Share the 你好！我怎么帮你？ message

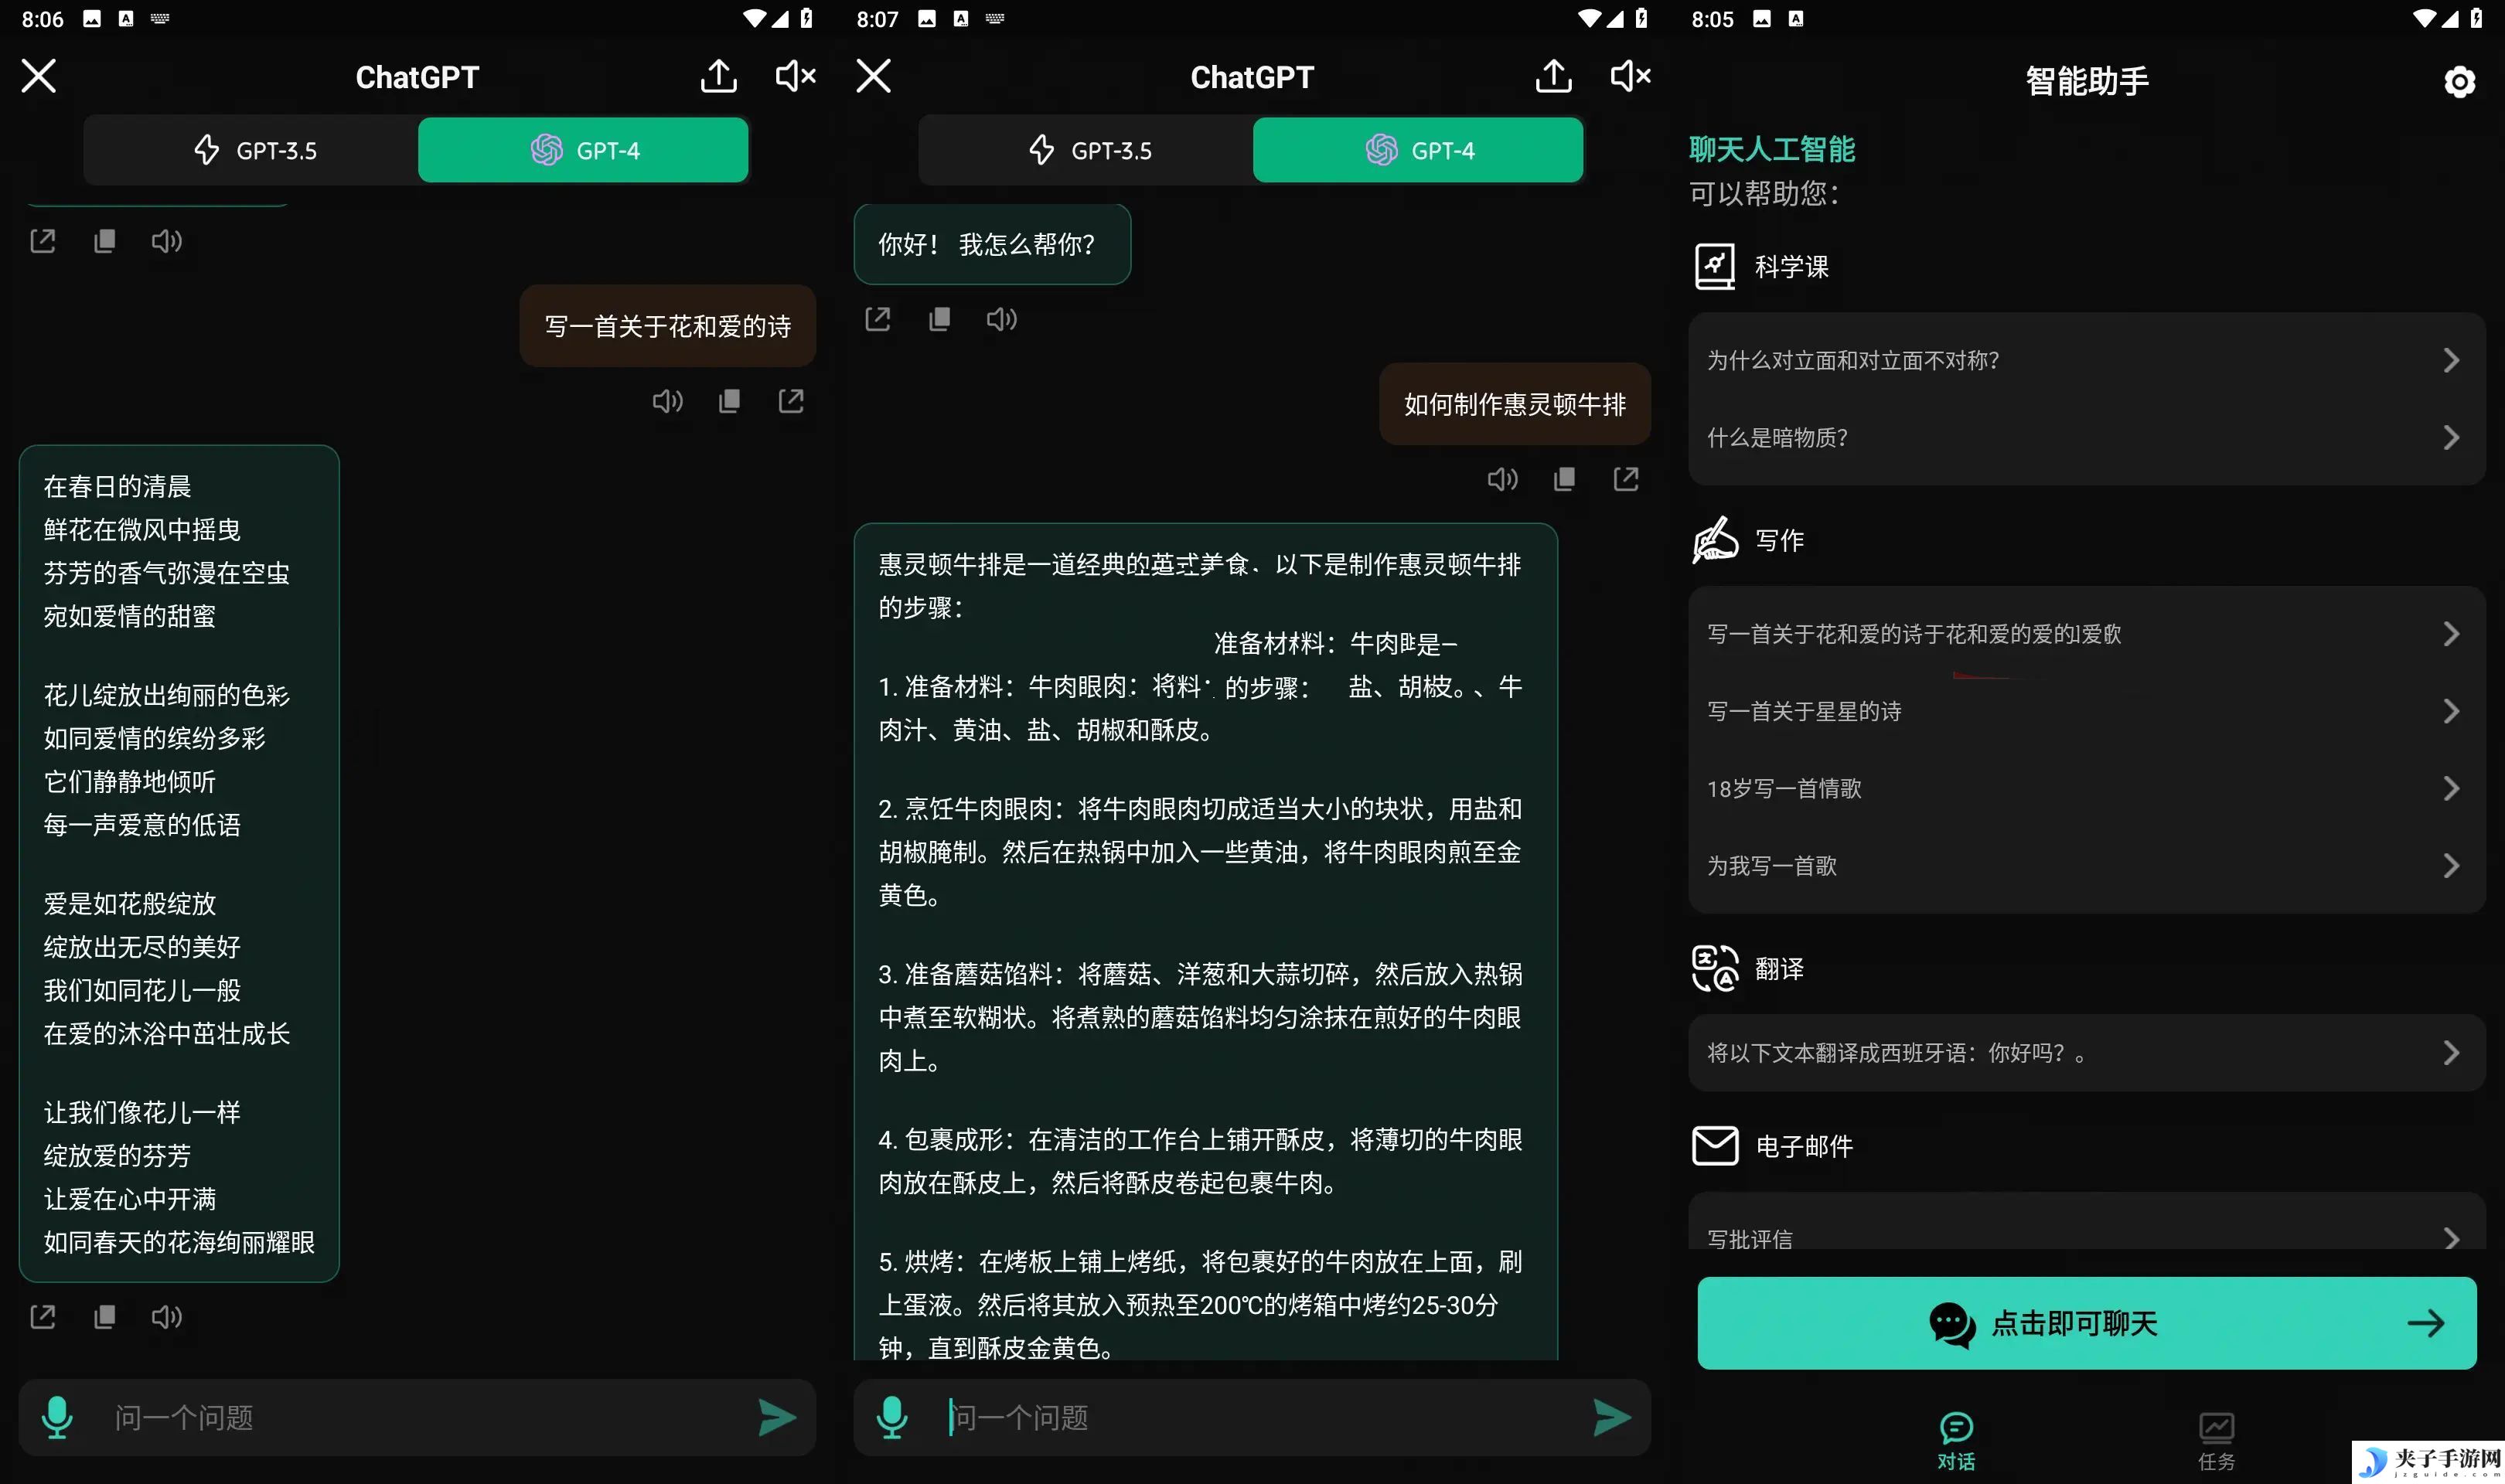pos(878,319)
